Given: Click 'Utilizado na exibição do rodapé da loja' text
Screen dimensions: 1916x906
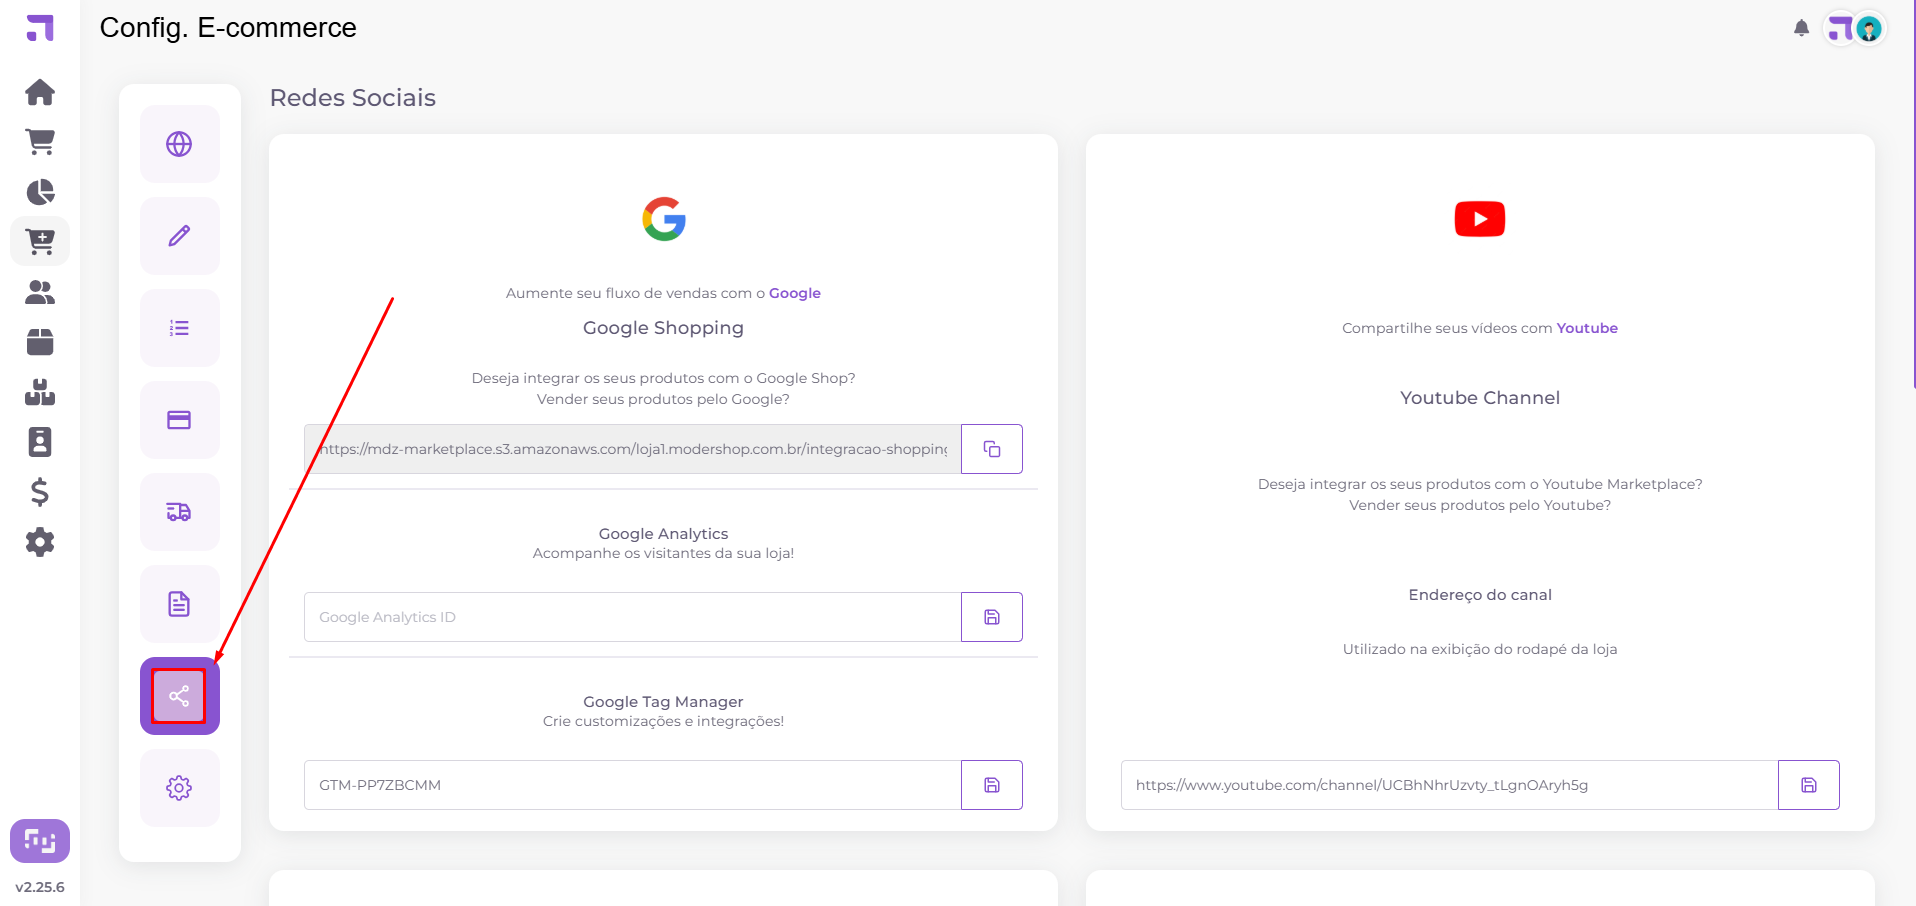Looking at the screenshot, I should pyautogui.click(x=1480, y=649).
